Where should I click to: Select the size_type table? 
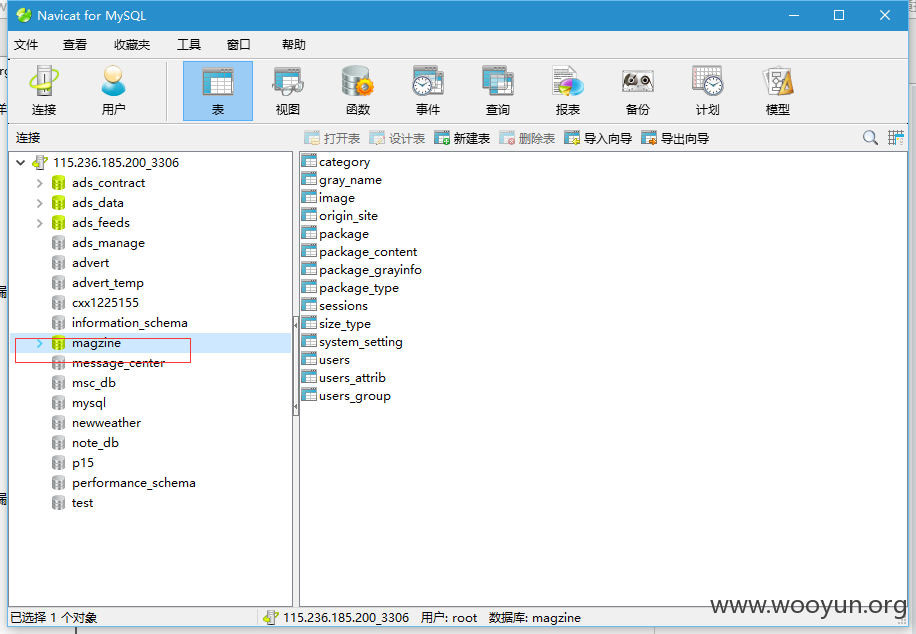coord(336,324)
